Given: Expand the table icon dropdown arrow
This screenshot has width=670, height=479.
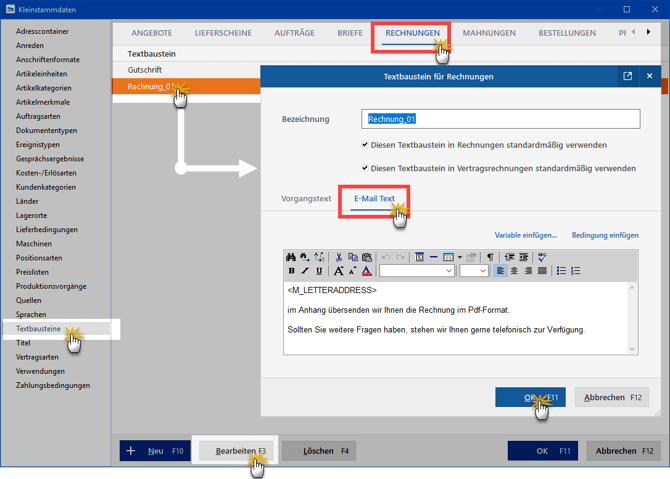Looking at the screenshot, I should click(460, 257).
